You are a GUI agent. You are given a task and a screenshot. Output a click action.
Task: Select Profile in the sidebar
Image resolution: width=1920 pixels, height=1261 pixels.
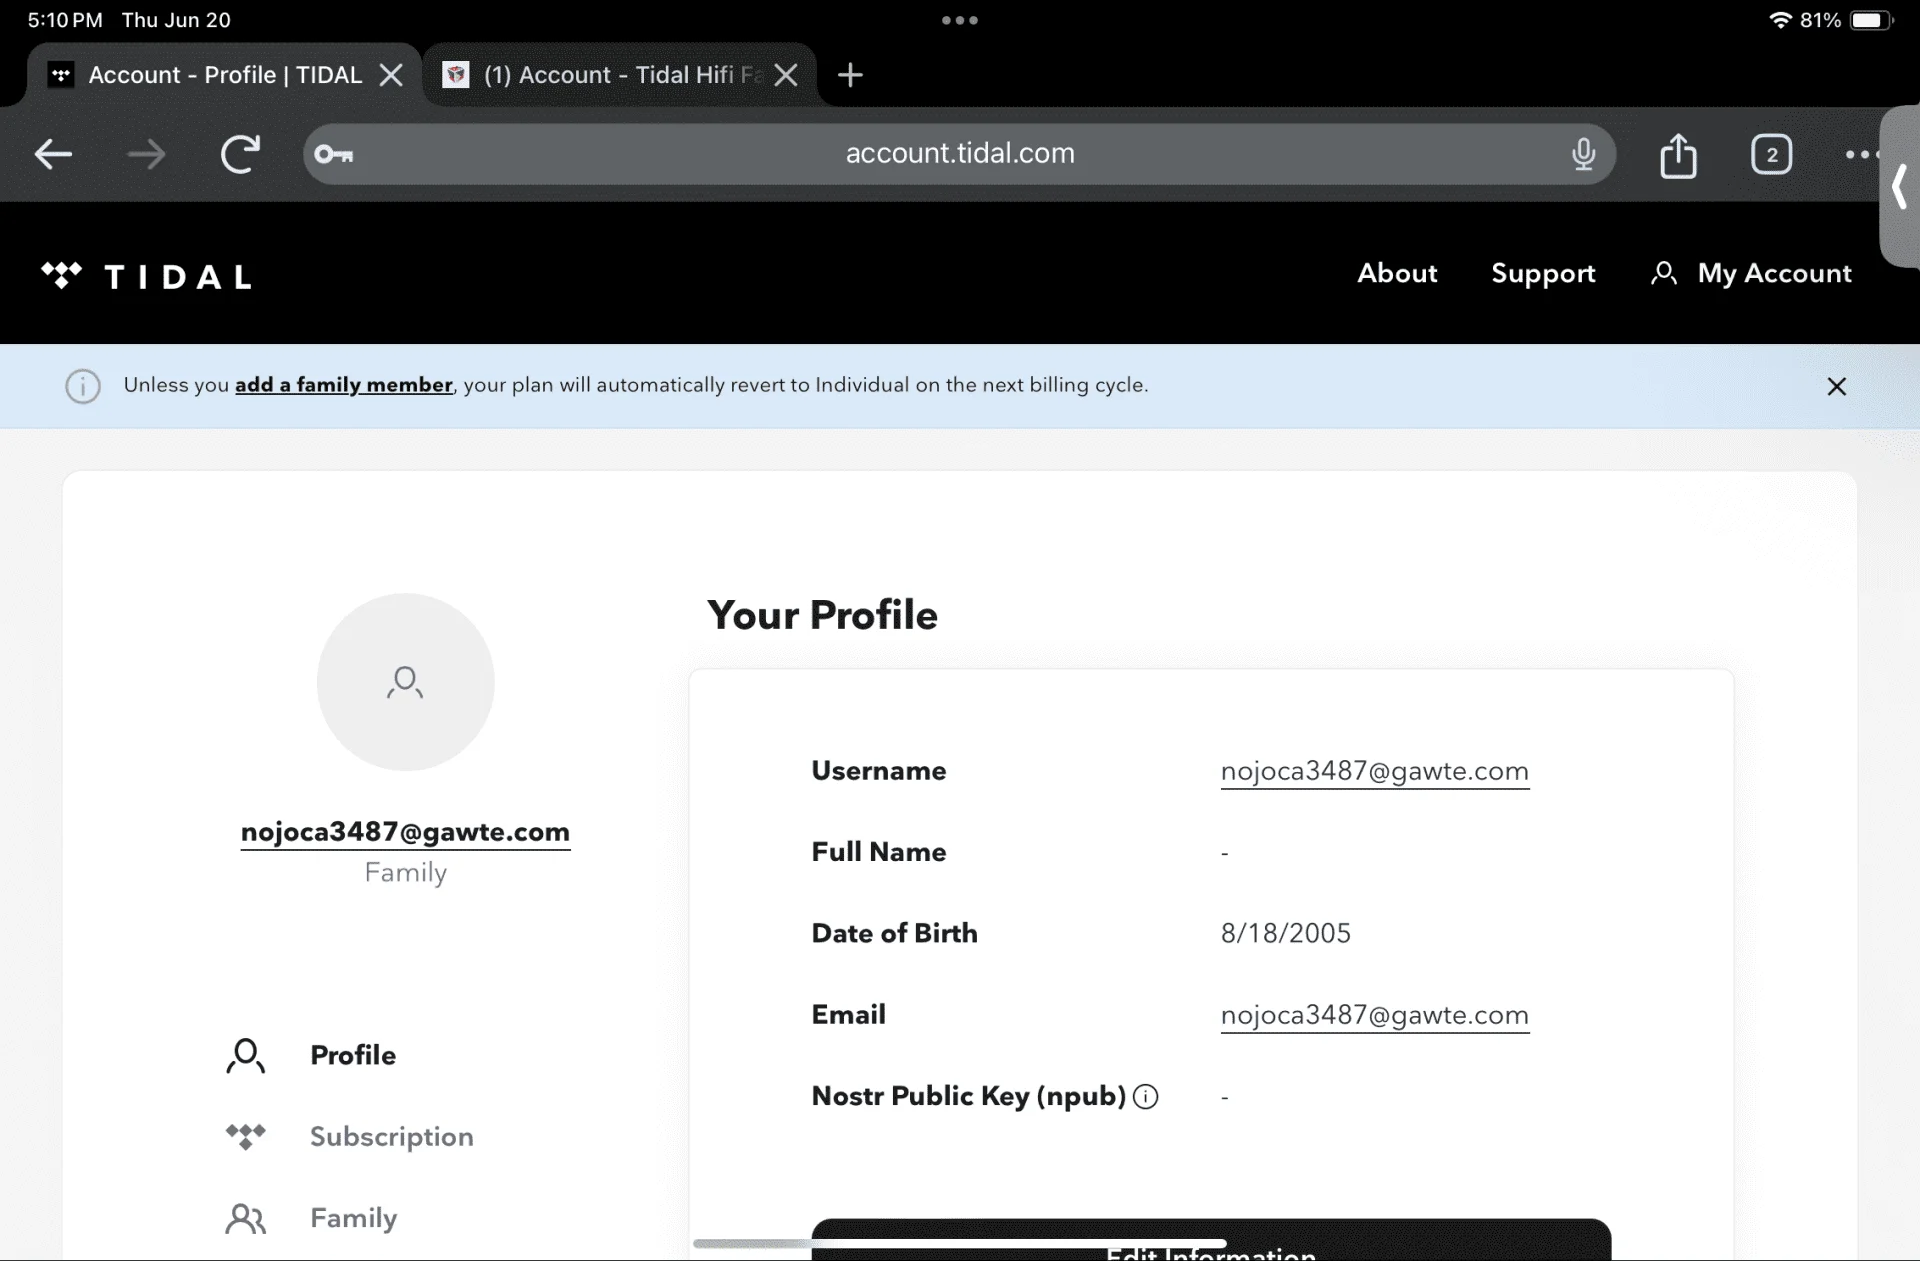pyautogui.click(x=353, y=1055)
